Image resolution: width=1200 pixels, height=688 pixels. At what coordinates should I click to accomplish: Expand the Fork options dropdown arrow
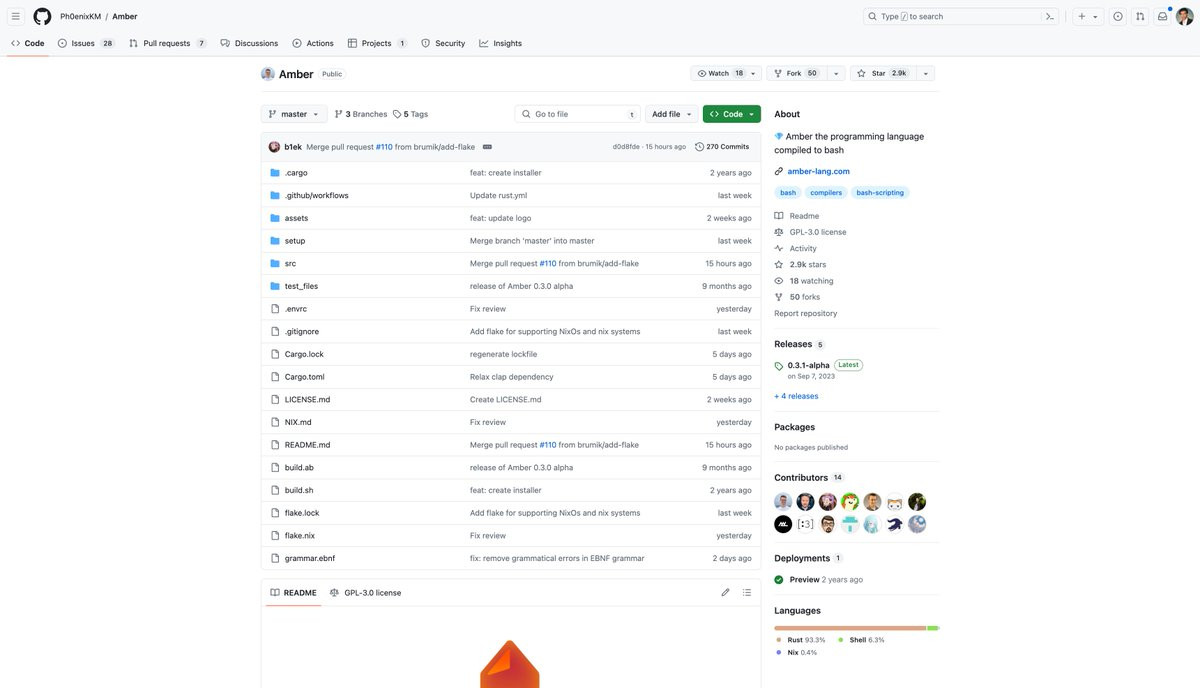[x=835, y=73]
